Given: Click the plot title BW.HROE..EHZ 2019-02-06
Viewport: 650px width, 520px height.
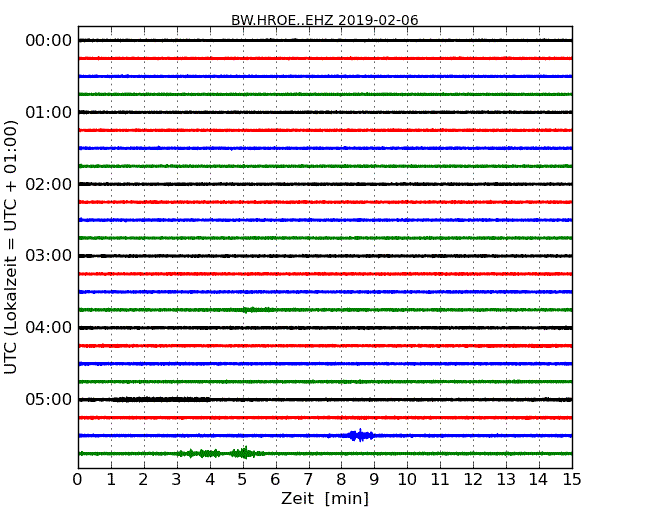Looking at the screenshot, I should pos(325,20).
